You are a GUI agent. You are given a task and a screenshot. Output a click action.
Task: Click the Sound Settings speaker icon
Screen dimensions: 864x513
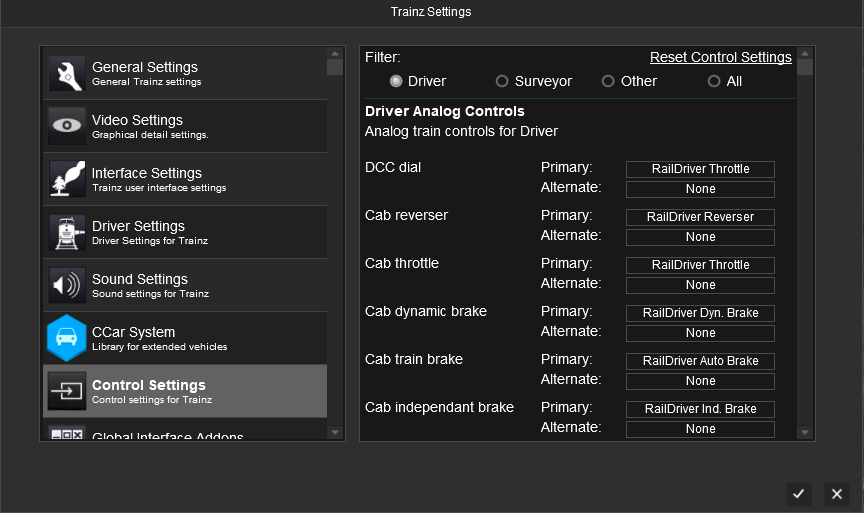click(x=67, y=285)
